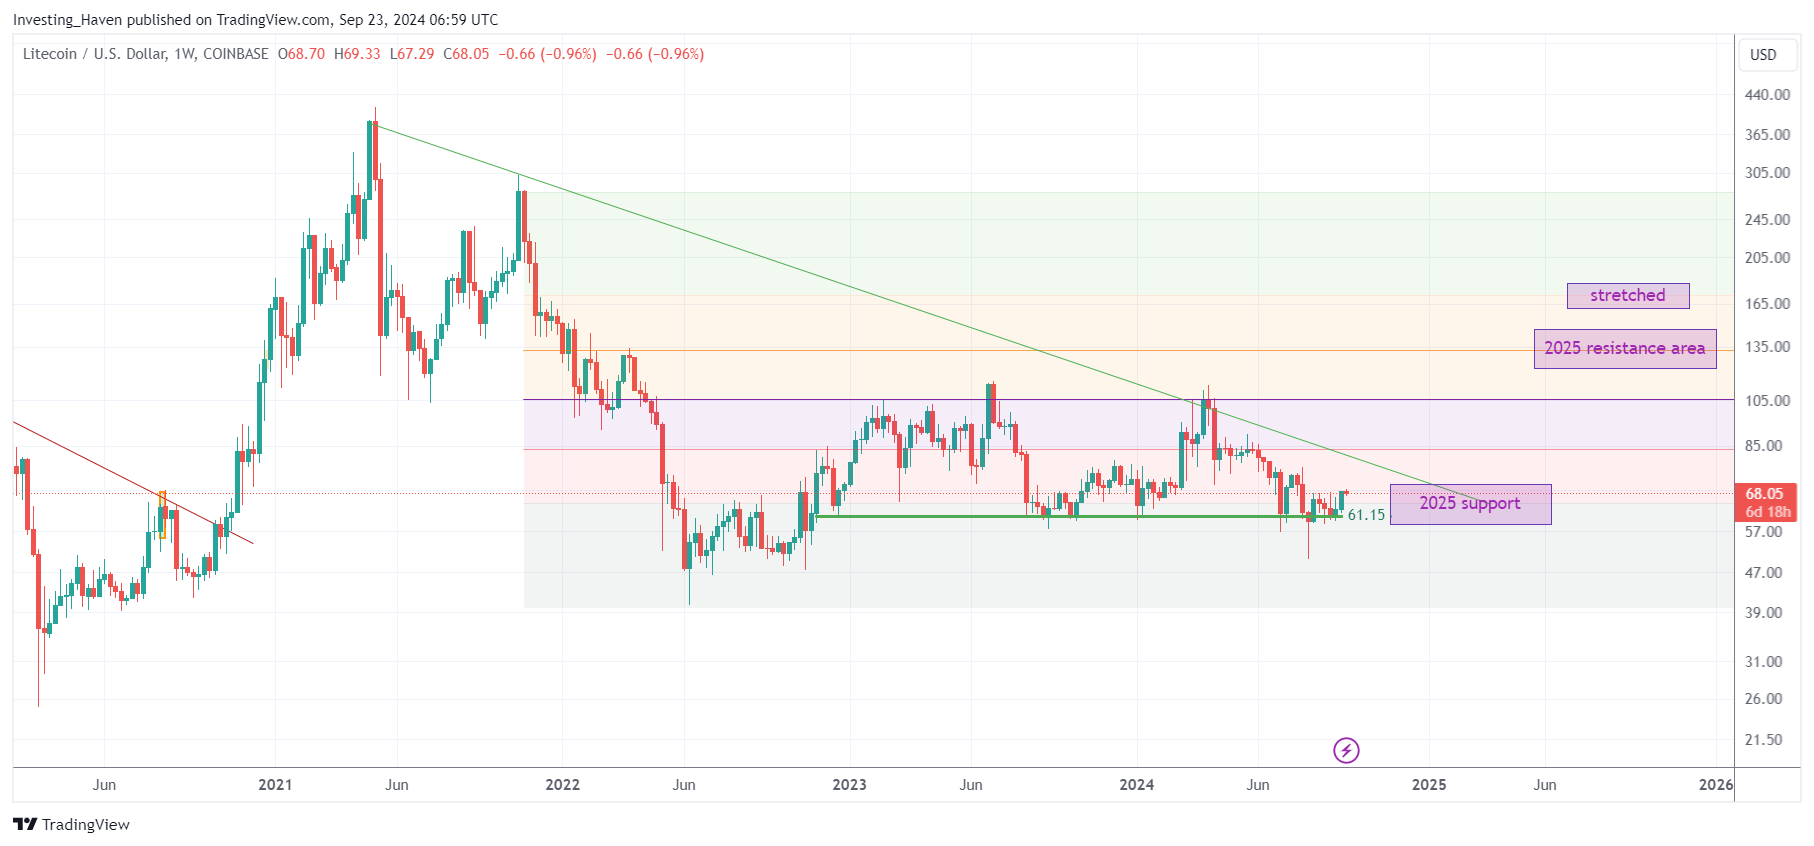Click the publisher line 'Investing_Haven published on TradingView.com'
The width and height of the screenshot is (1814, 846).
171,20
